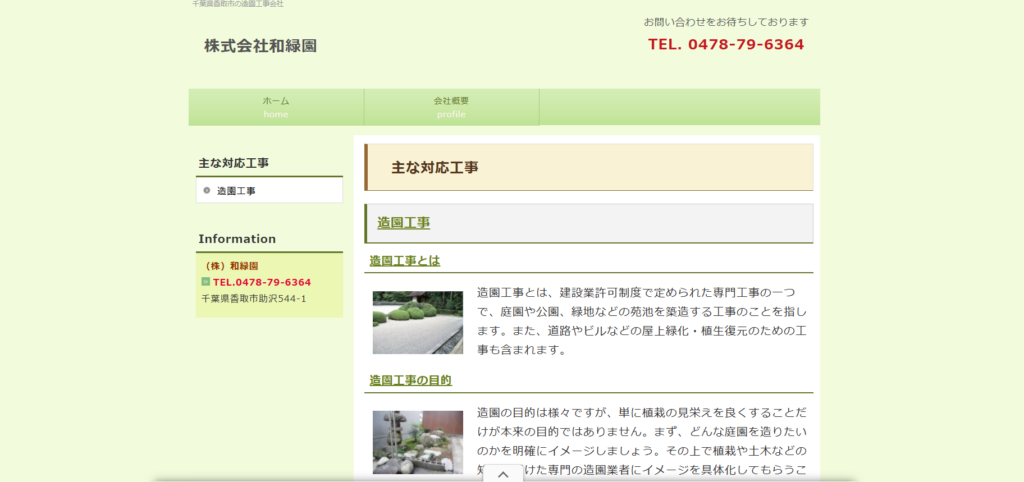Click the raked gravel garden photo
Image resolution: width=1024 pixels, height=482 pixels.
[x=417, y=323]
